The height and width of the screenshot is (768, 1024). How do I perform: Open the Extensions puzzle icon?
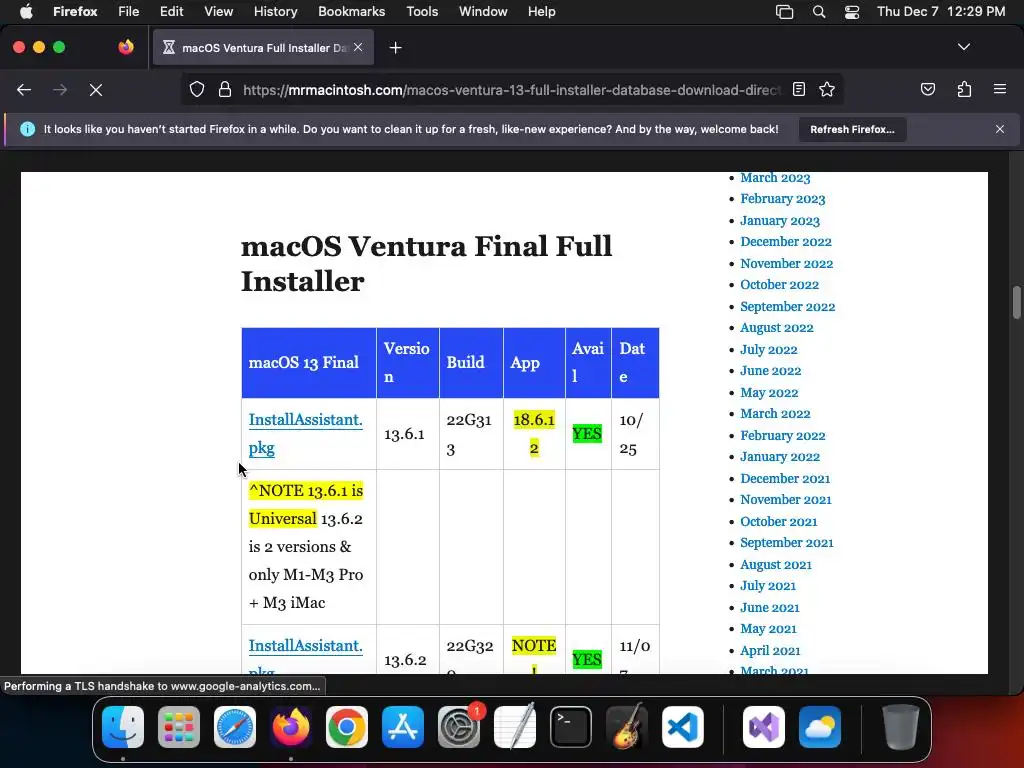click(x=964, y=89)
